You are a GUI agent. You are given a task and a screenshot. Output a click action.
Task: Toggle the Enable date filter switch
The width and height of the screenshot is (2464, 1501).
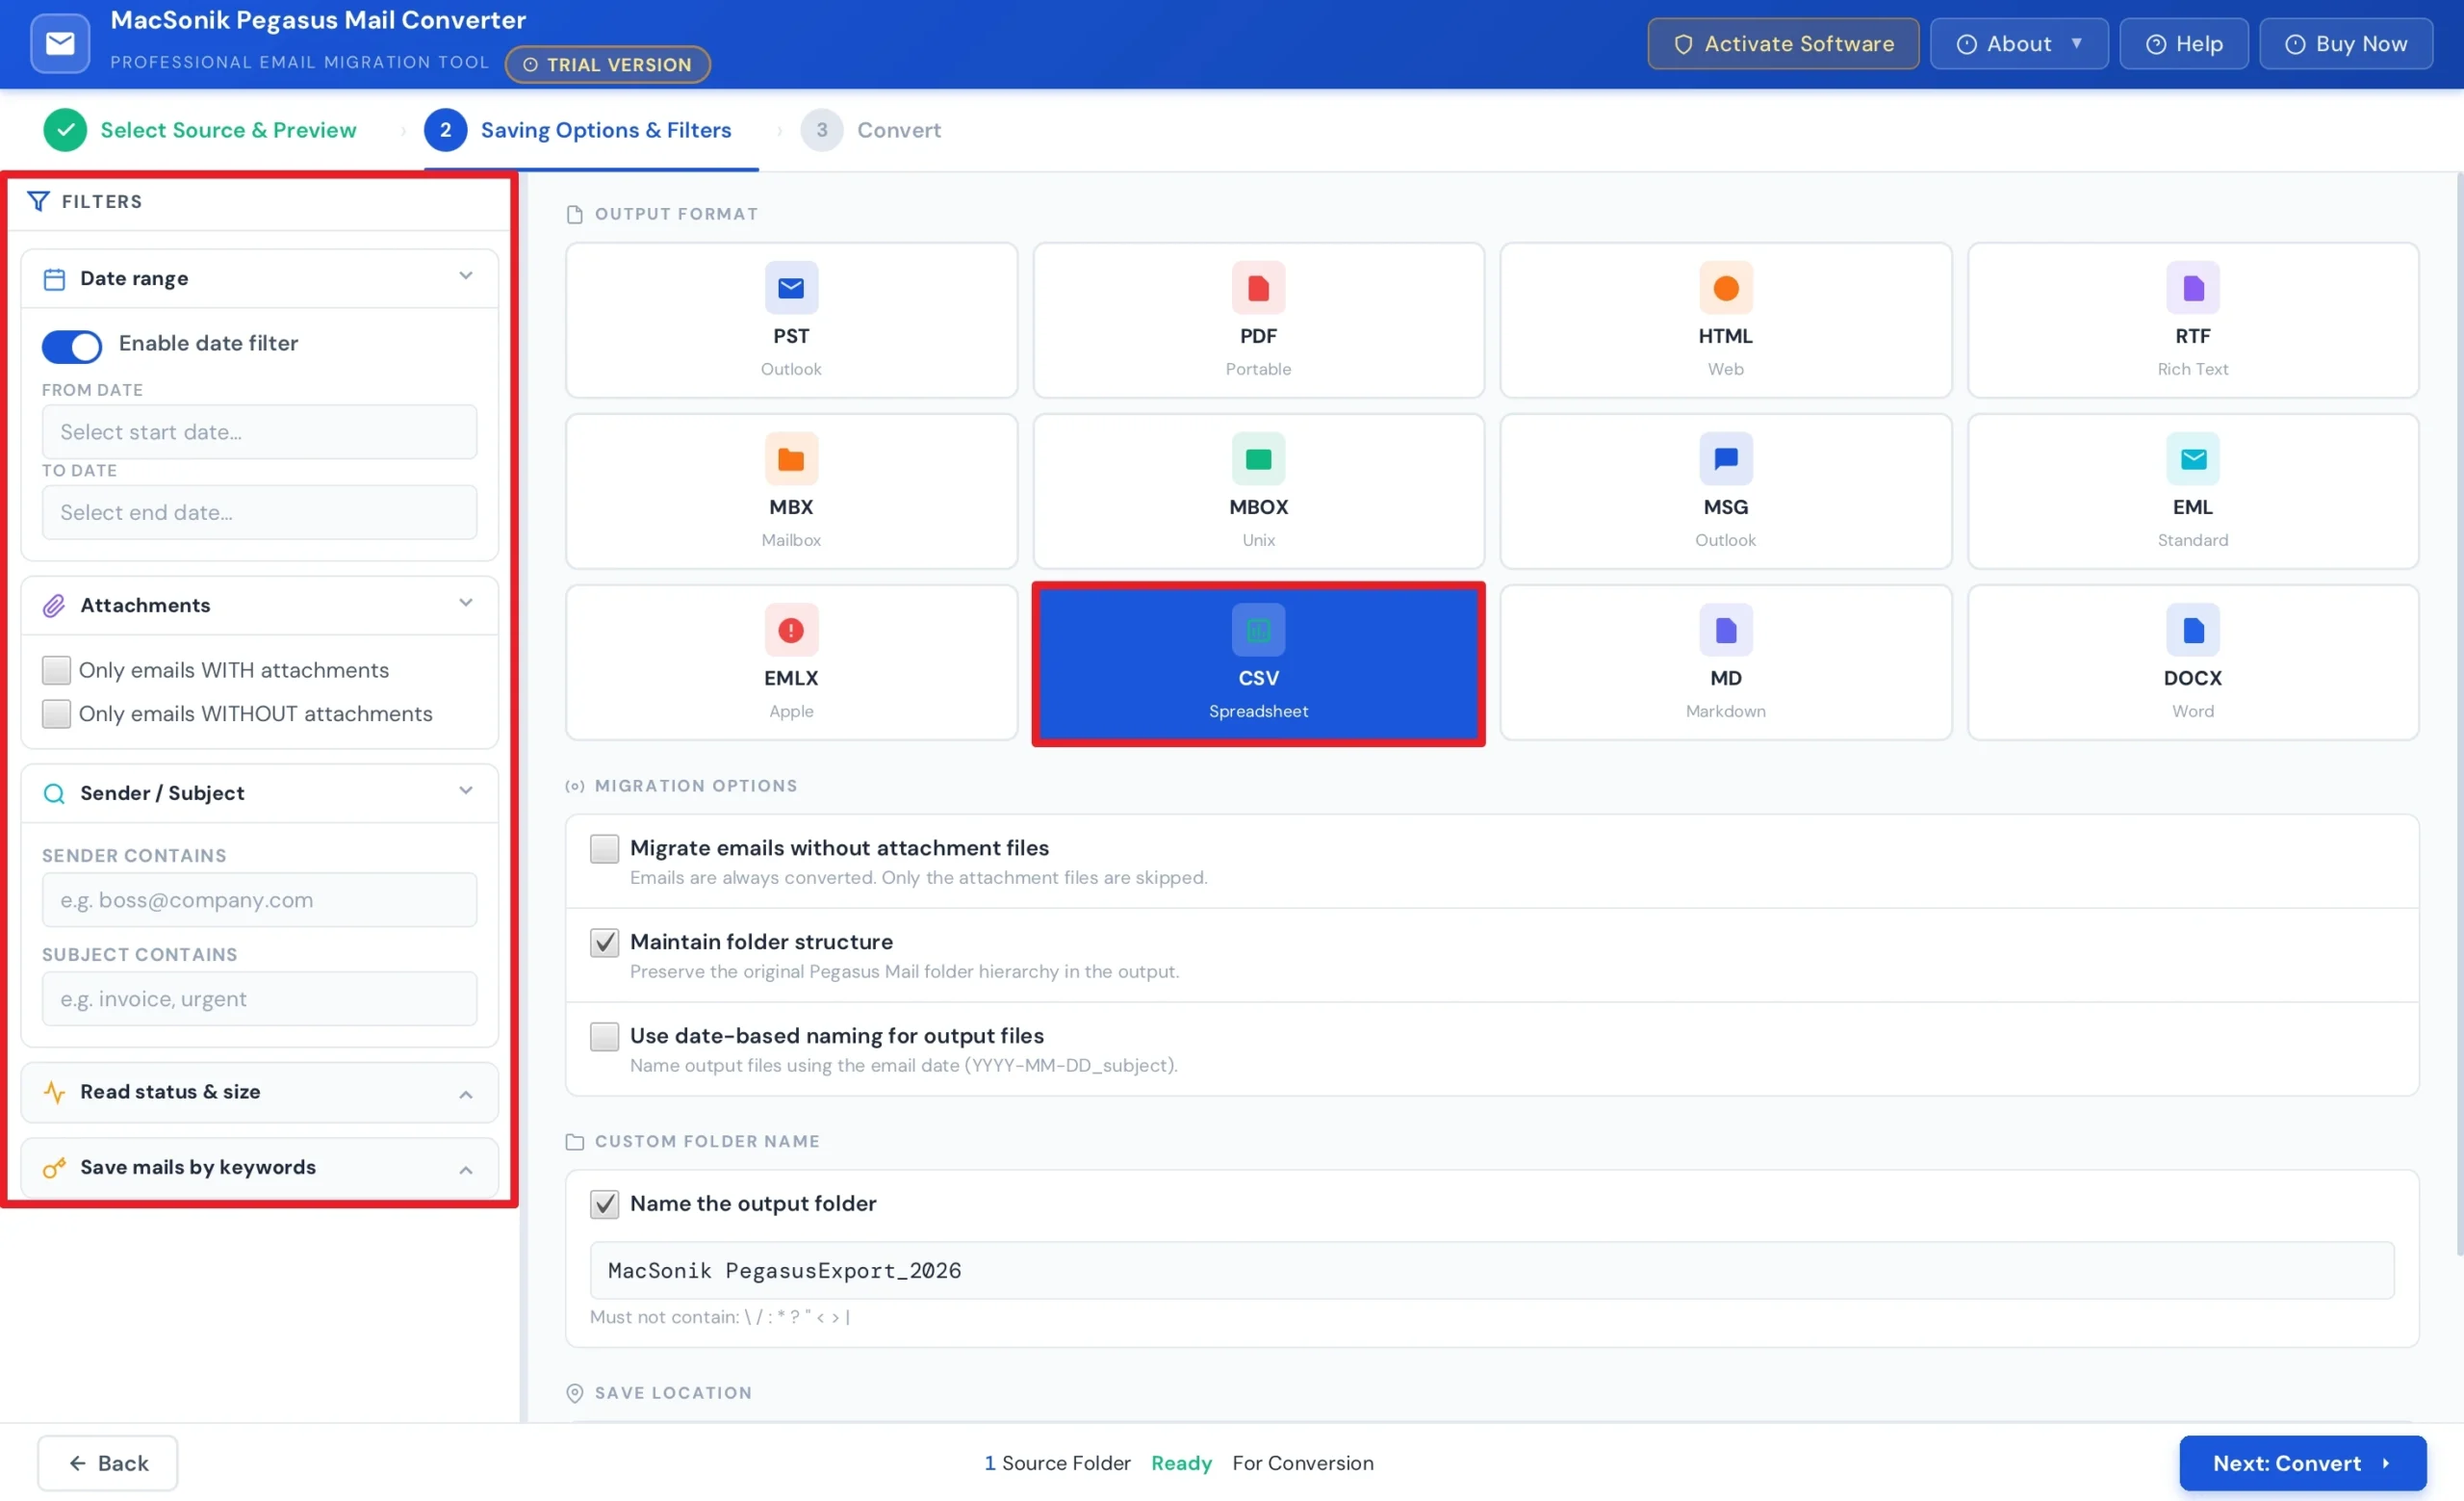(71, 345)
